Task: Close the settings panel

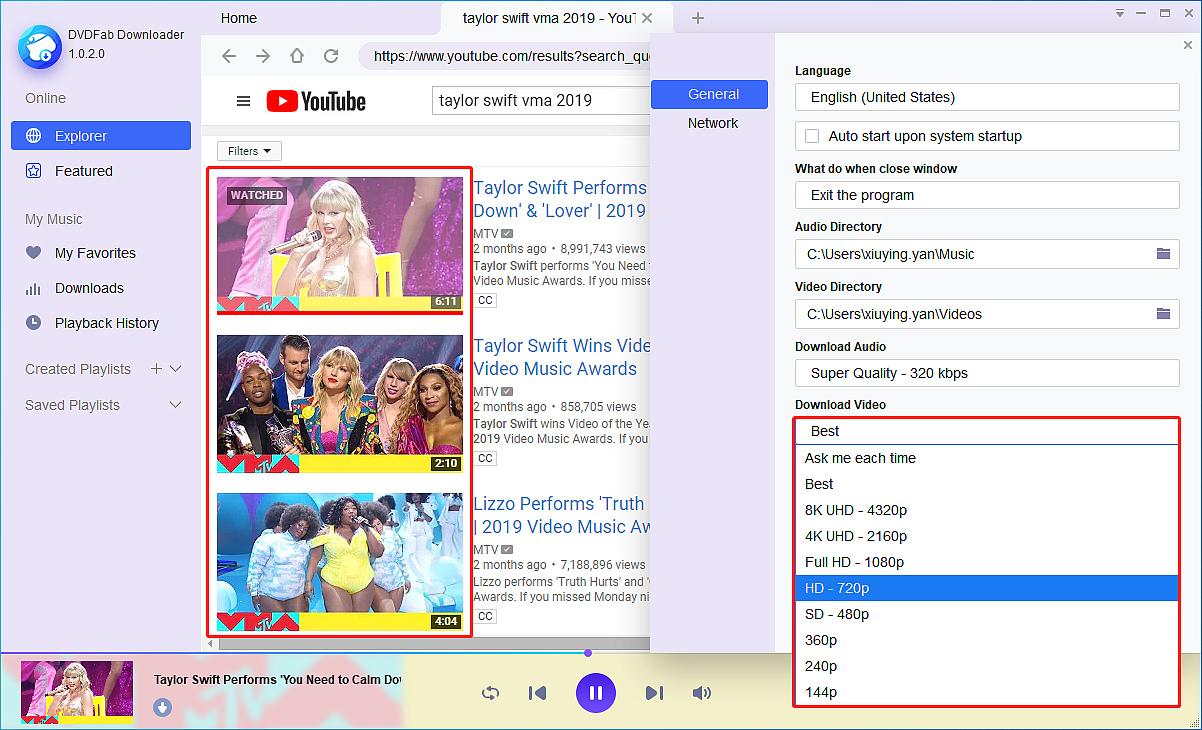Action: pos(1187,45)
